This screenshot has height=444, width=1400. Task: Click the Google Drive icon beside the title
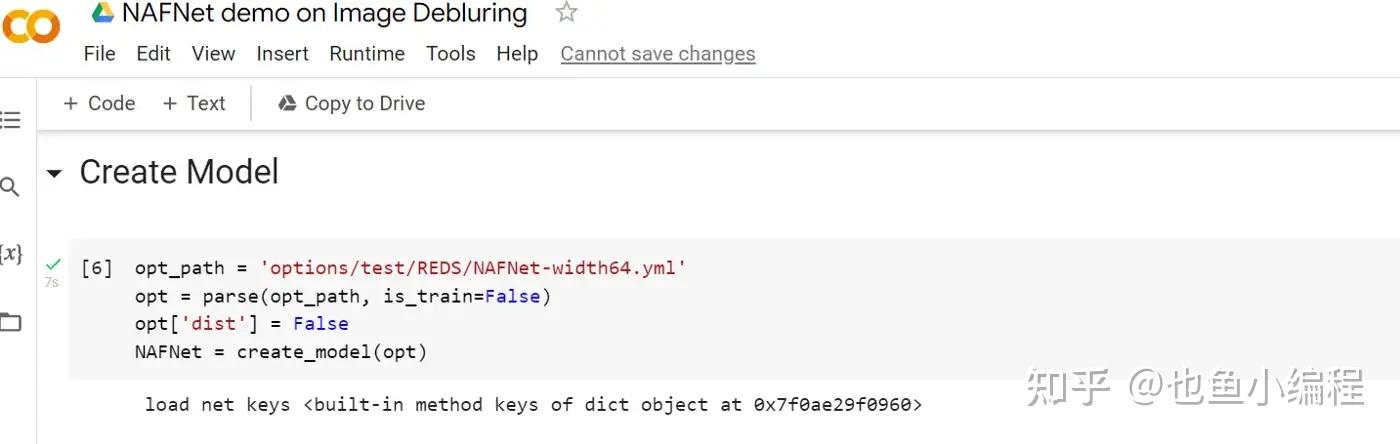coord(102,13)
